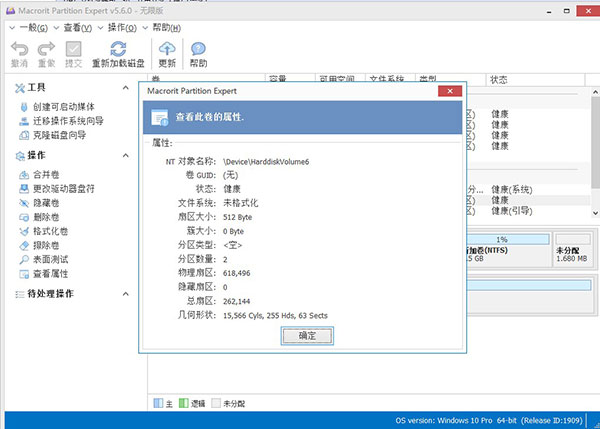Maximize the main Macrorit window

point(567,11)
